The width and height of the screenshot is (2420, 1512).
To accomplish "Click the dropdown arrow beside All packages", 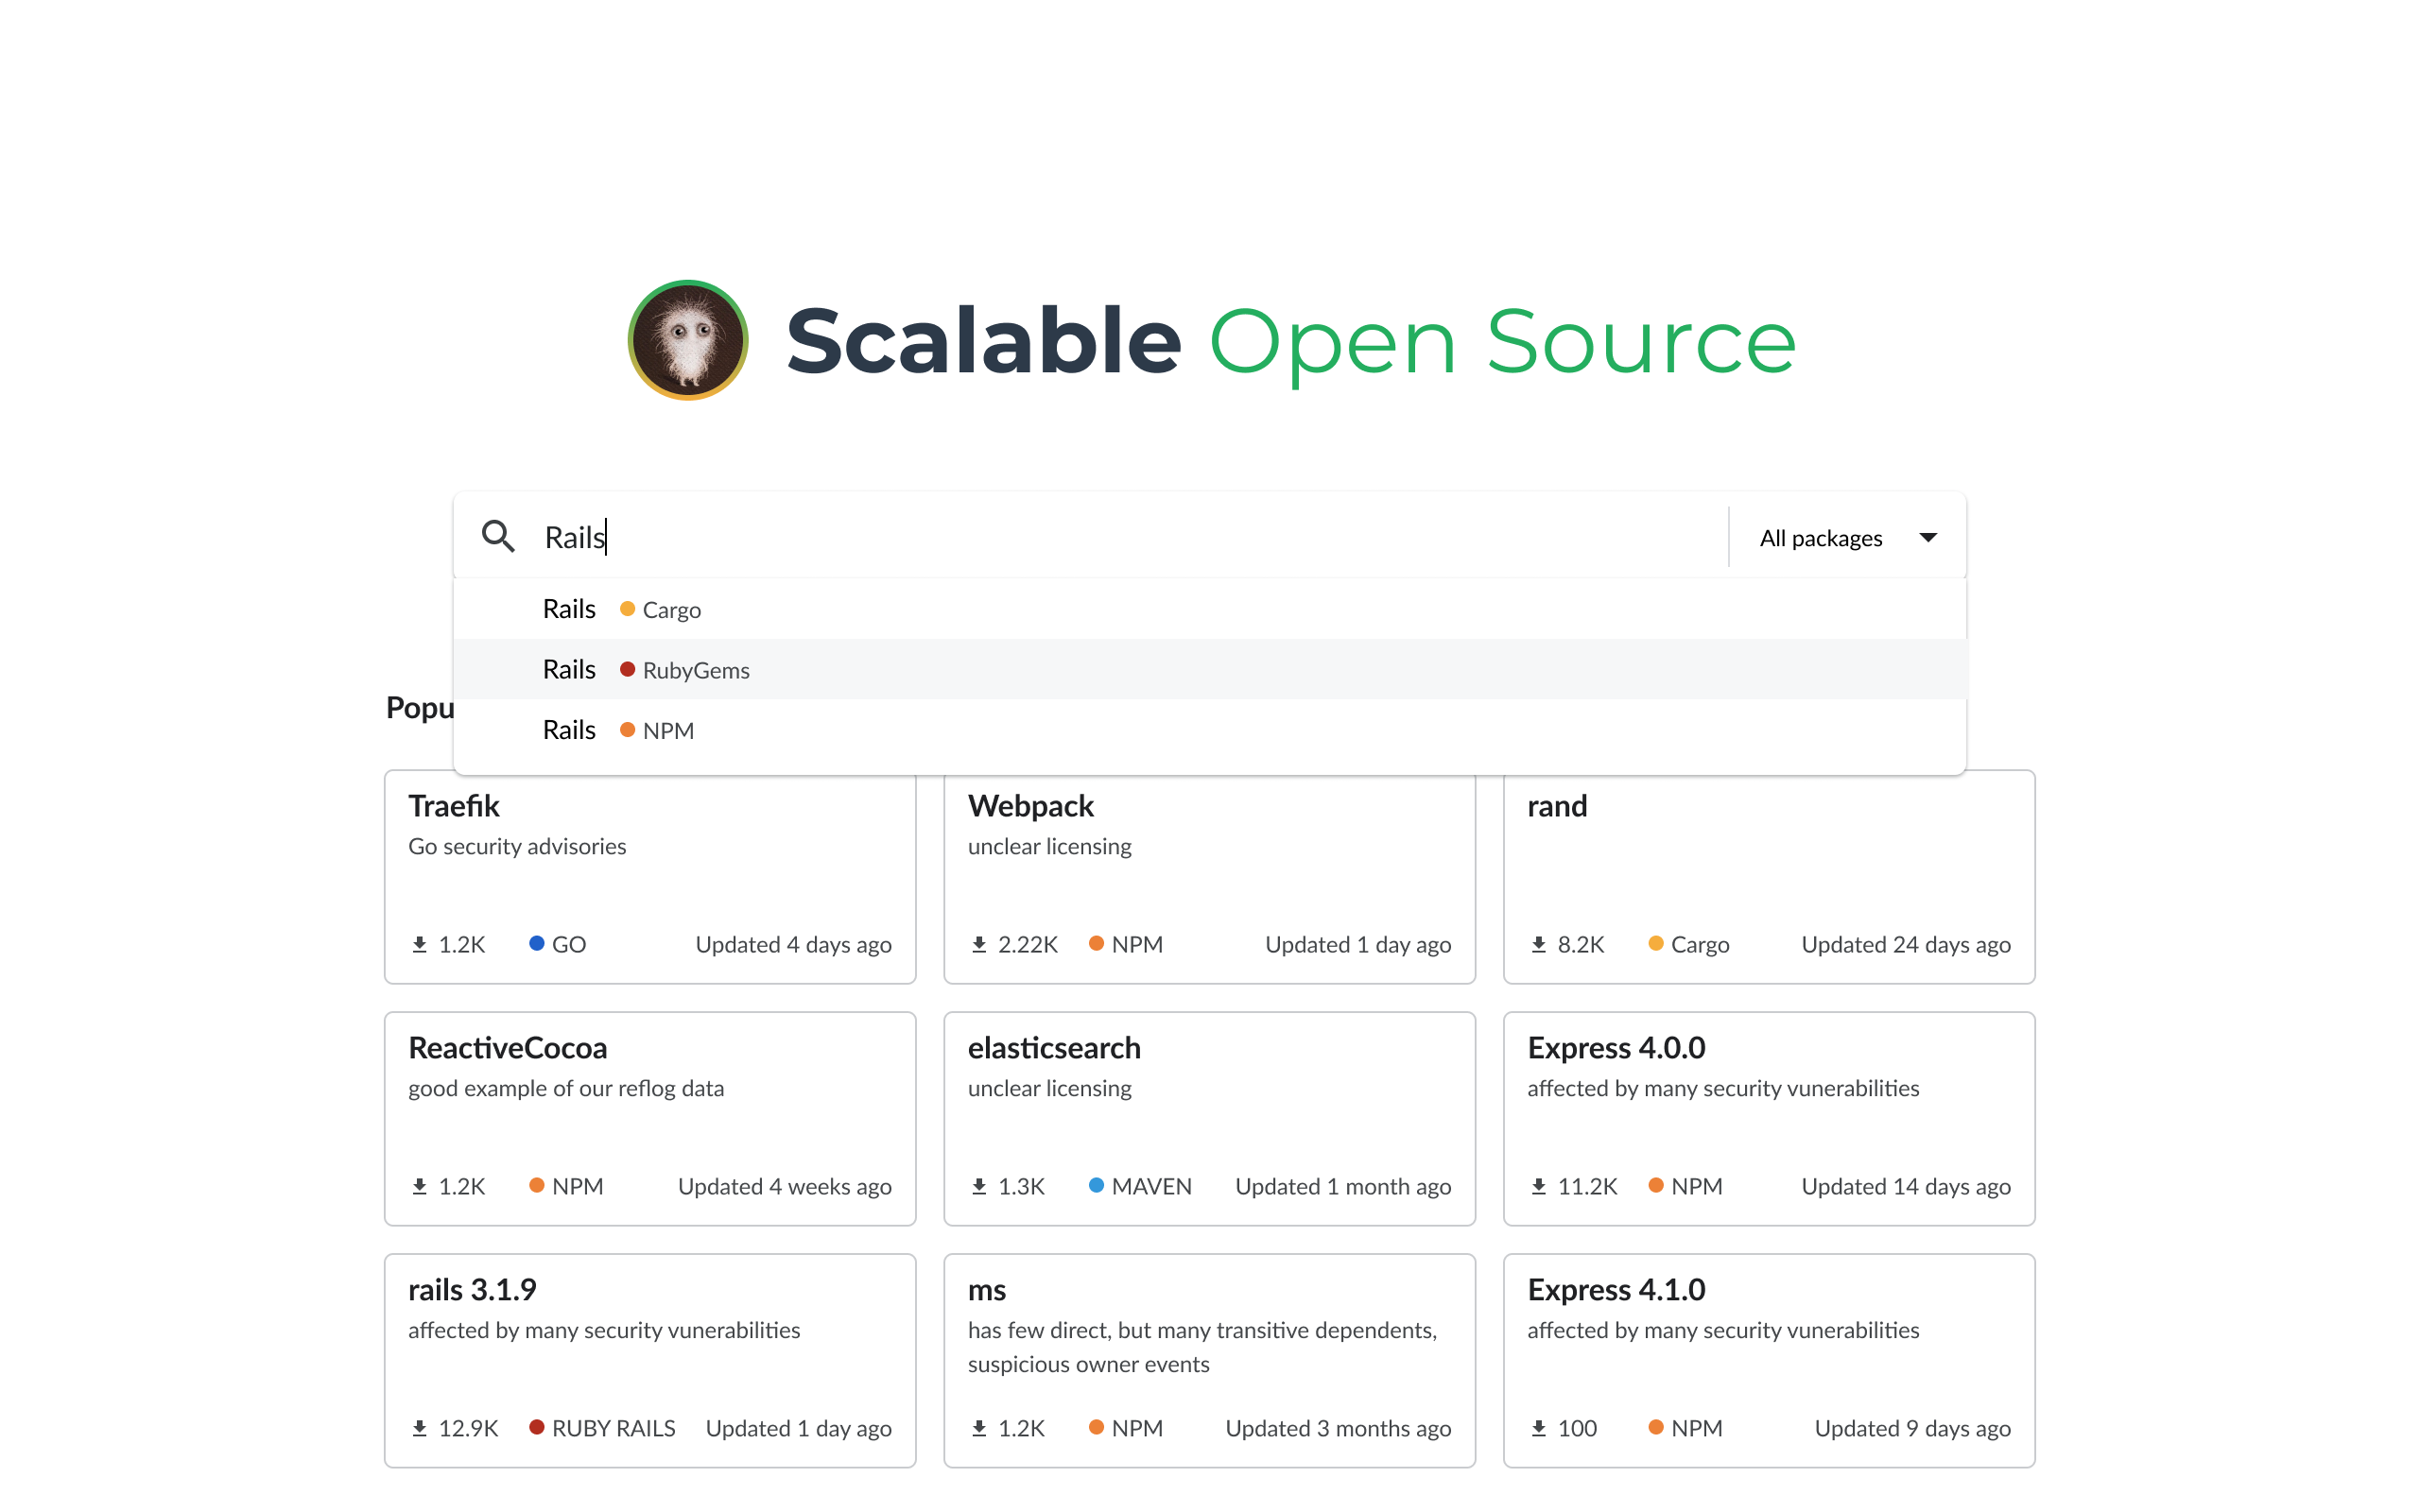I will coord(1928,538).
